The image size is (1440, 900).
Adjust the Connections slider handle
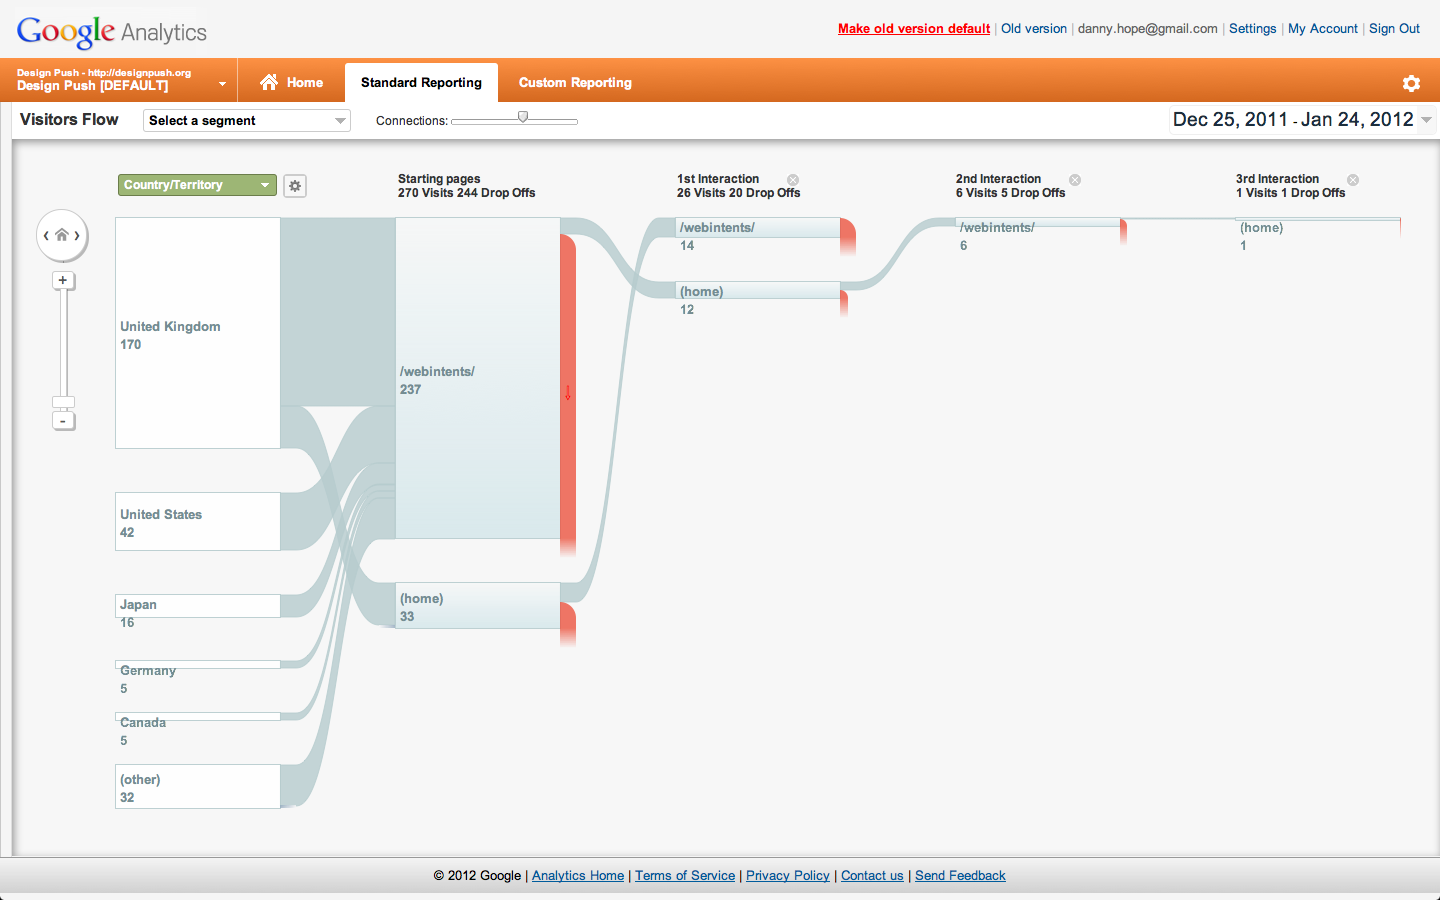click(x=522, y=115)
